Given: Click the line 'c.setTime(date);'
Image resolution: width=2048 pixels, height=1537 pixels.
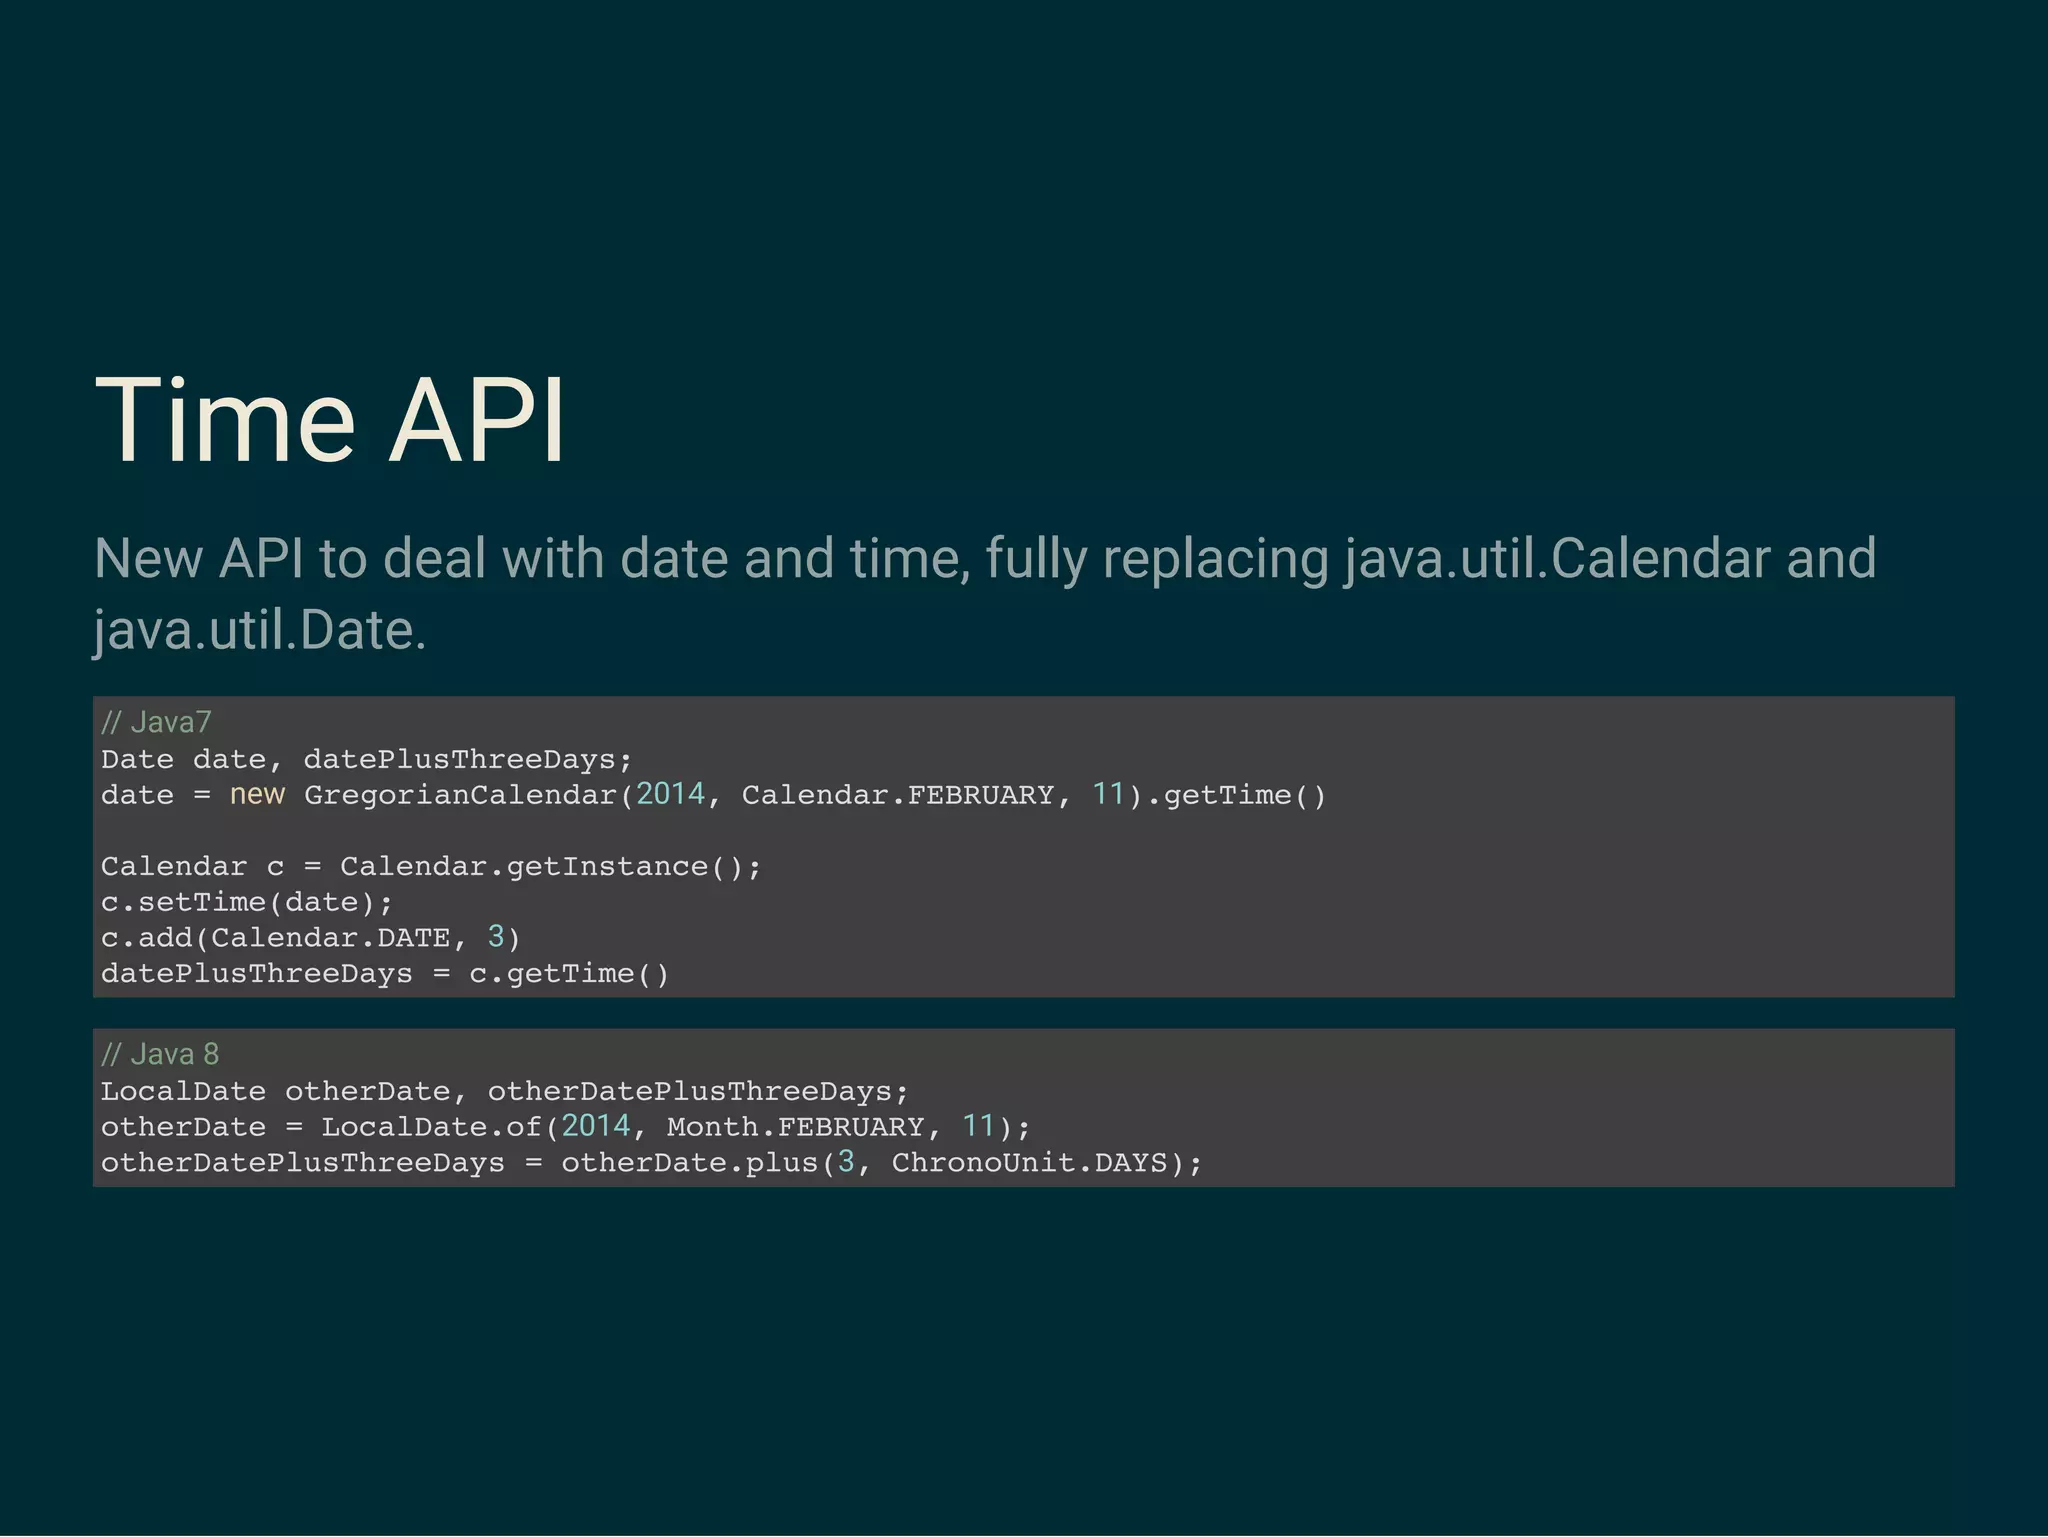Looking at the screenshot, I should 247,903.
